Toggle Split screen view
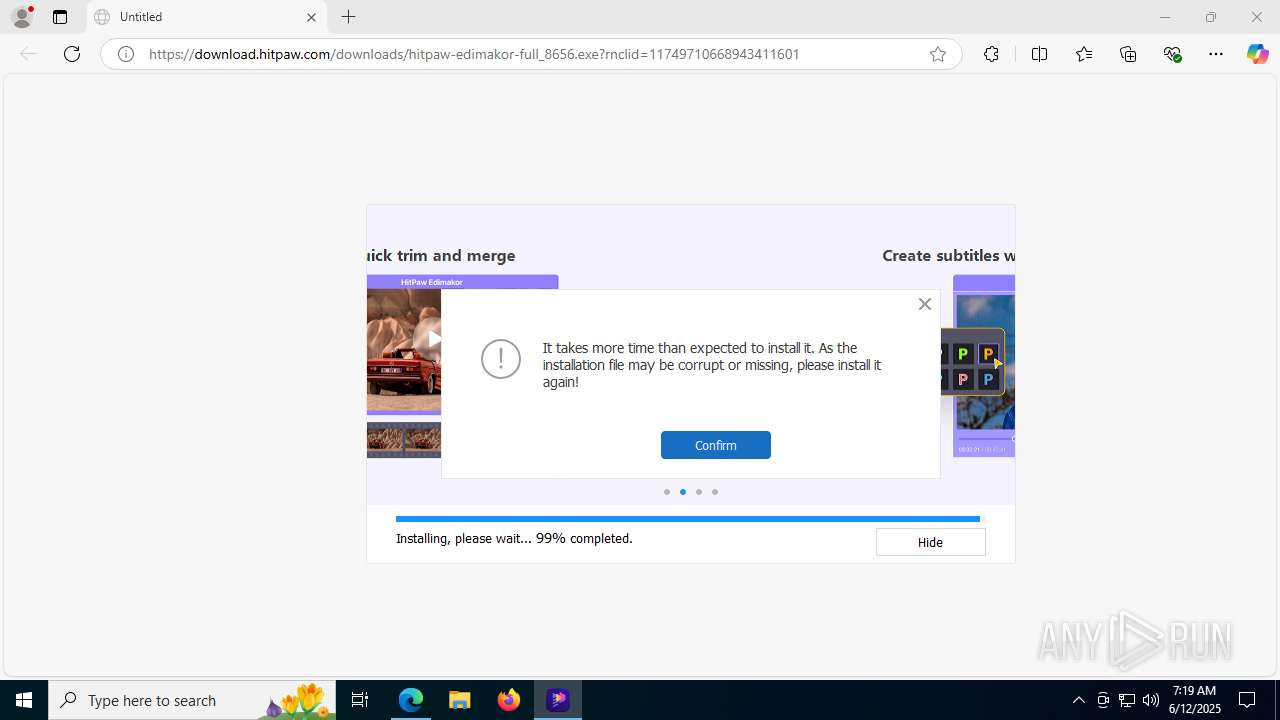This screenshot has width=1280, height=720. pyautogui.click(x=1039, y=54)
